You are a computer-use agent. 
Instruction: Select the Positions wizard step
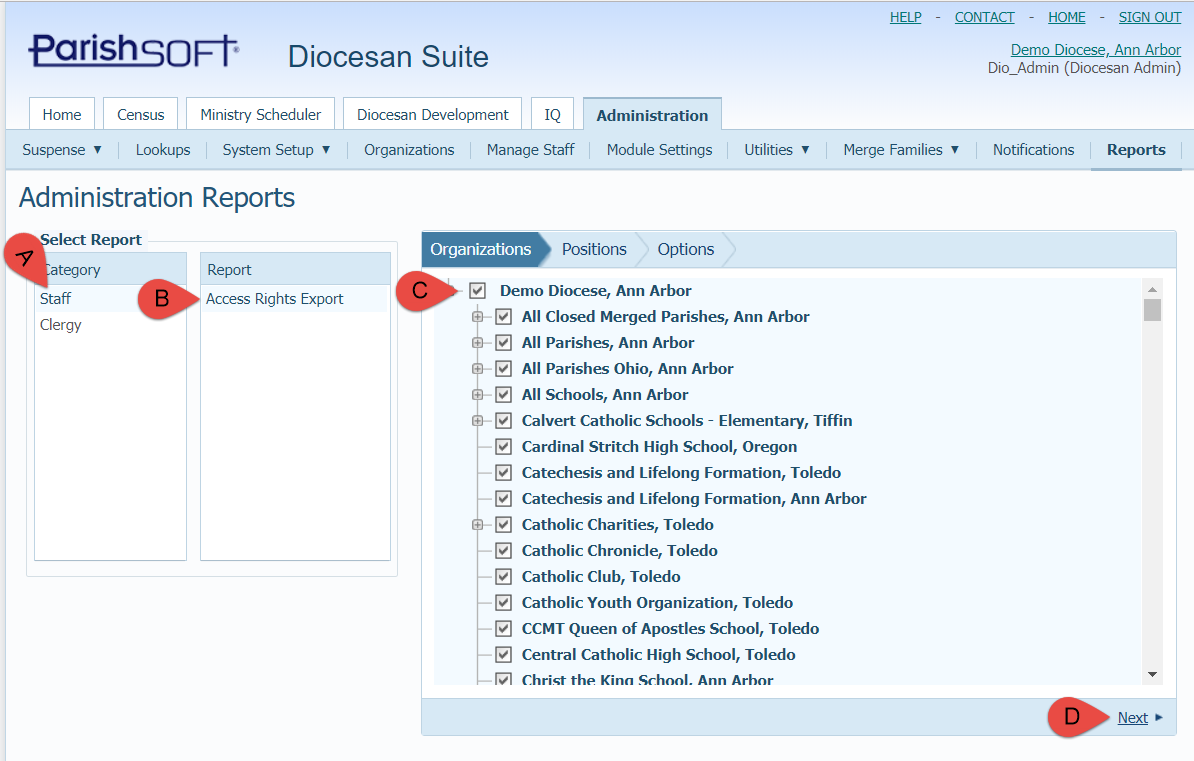coord(594,249)
